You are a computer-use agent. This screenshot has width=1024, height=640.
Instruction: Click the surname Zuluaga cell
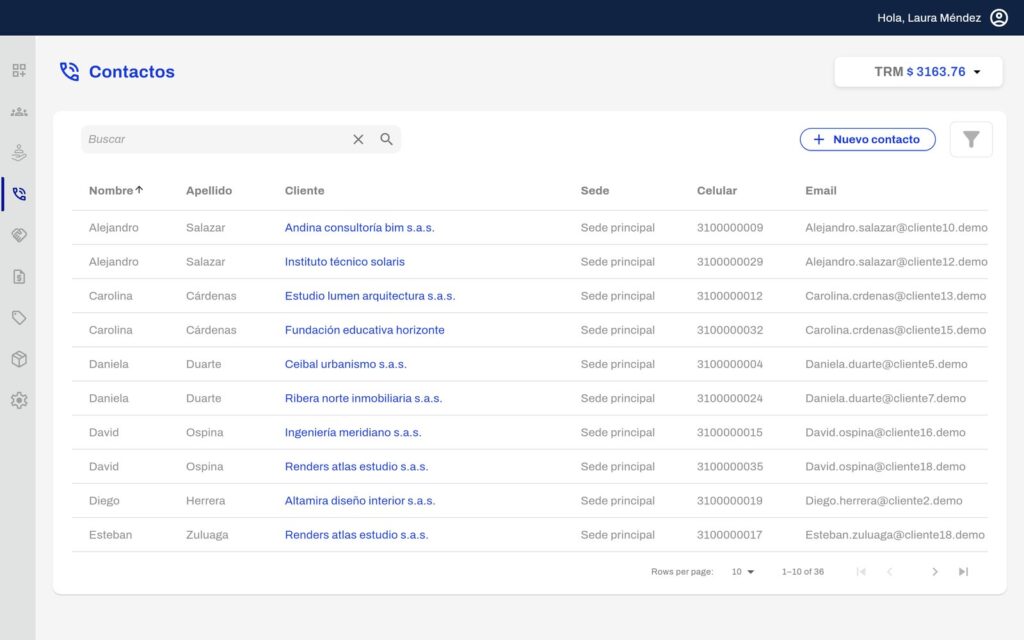(x=207, y=534)
